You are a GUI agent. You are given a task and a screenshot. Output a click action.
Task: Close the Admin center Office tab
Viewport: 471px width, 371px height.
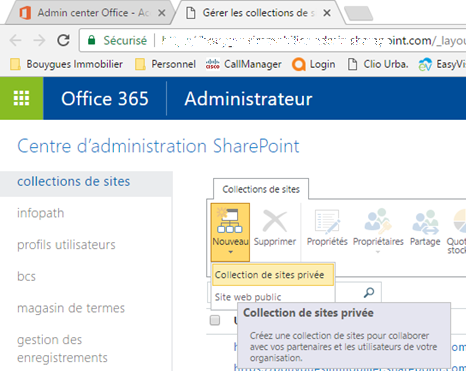pyautogui.click(x=162, y=13)
